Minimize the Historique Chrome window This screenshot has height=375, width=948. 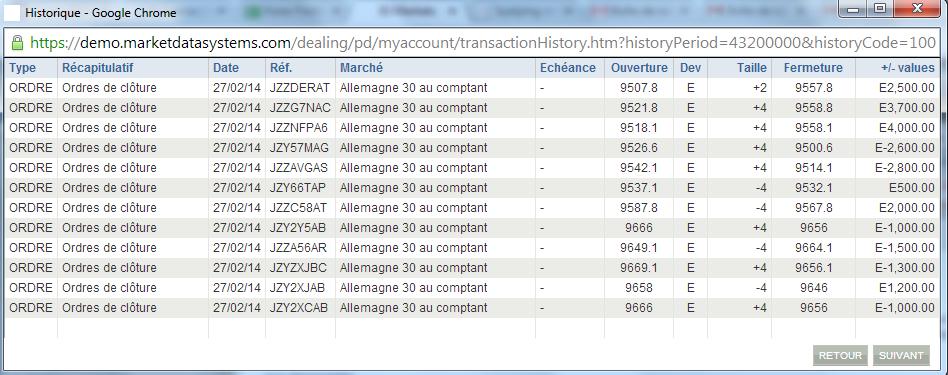[x=854, y=8]
